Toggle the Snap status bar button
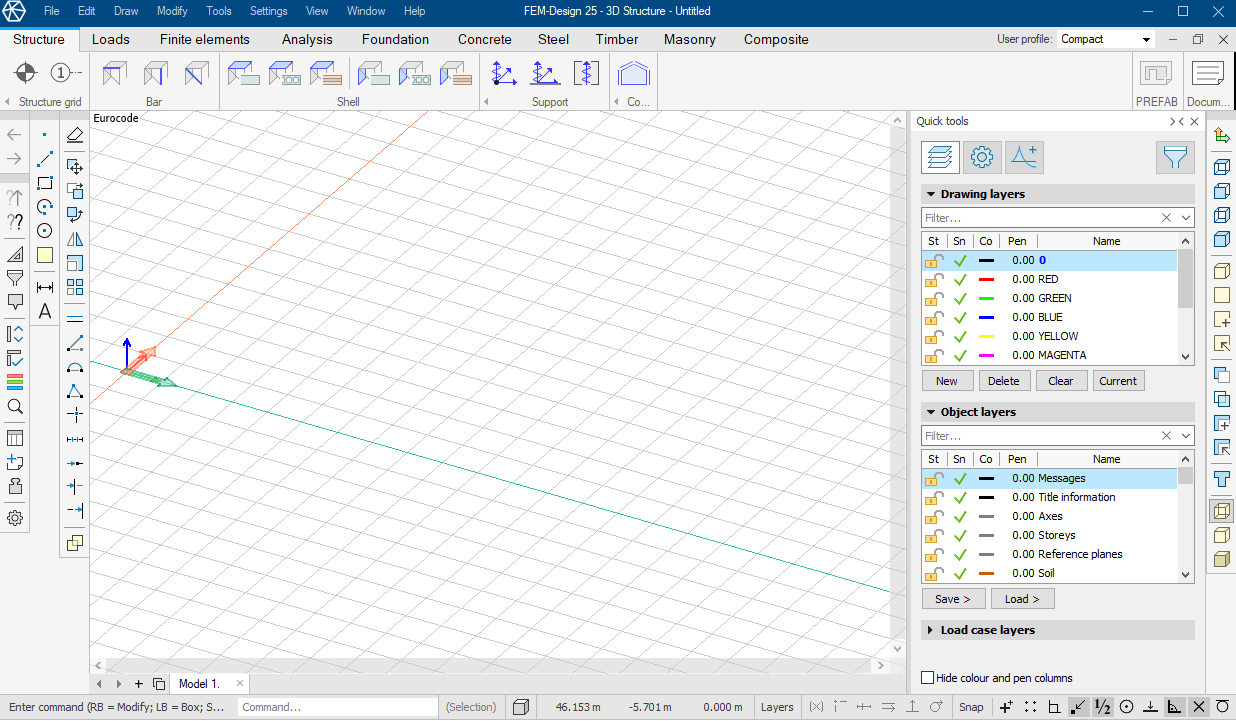 tap(971, 707)
